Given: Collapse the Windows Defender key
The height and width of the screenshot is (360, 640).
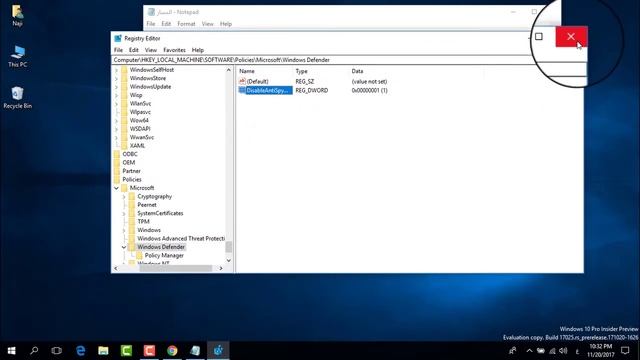Looking at the screenshot, I should 124,247.
